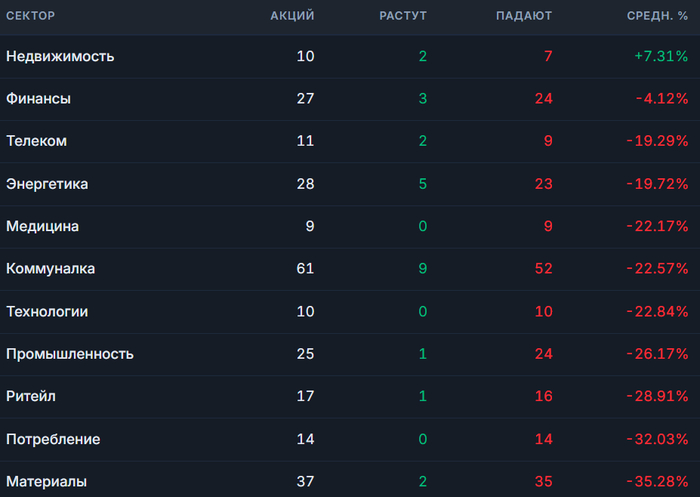
Task: Sort by the СРЕДН. % column header
Action: 657,16
